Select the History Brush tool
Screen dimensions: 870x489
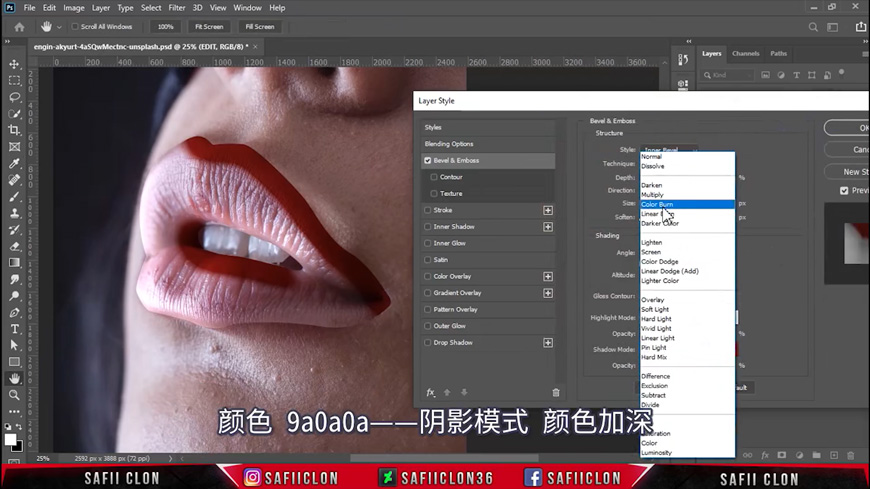(14, 230)
